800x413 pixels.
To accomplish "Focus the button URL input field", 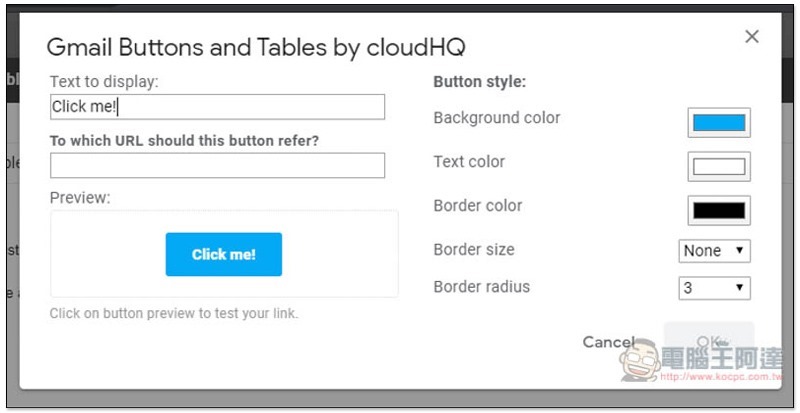I will 217,165.
